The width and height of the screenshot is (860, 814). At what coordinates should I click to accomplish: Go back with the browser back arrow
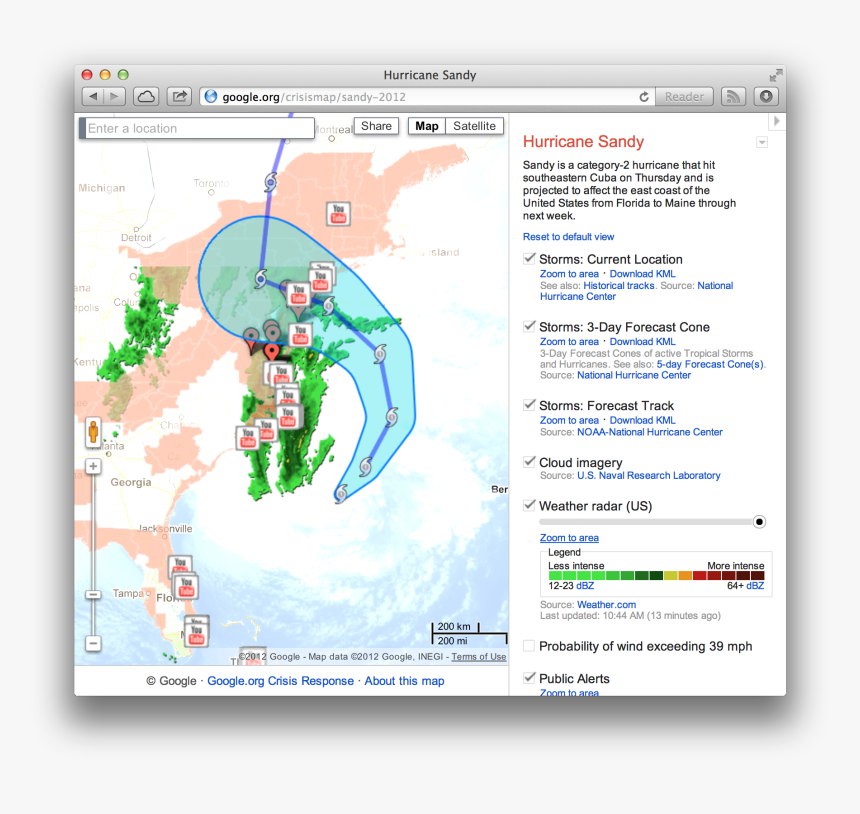click(x=93, y=97)
